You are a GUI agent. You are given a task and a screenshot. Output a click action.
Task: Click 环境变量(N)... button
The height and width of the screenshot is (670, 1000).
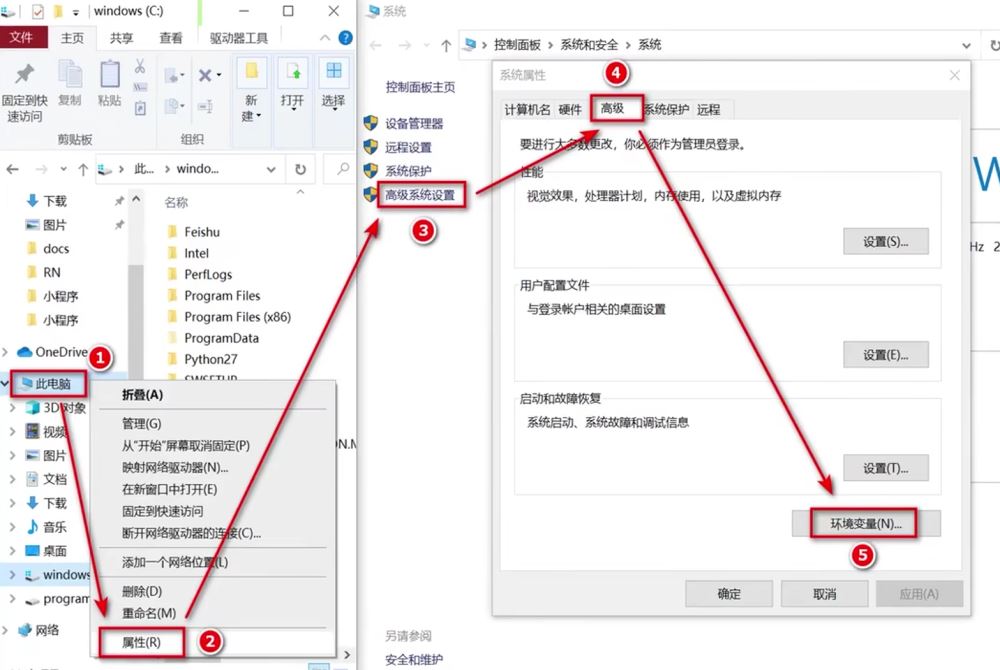(x=865, y=524)
